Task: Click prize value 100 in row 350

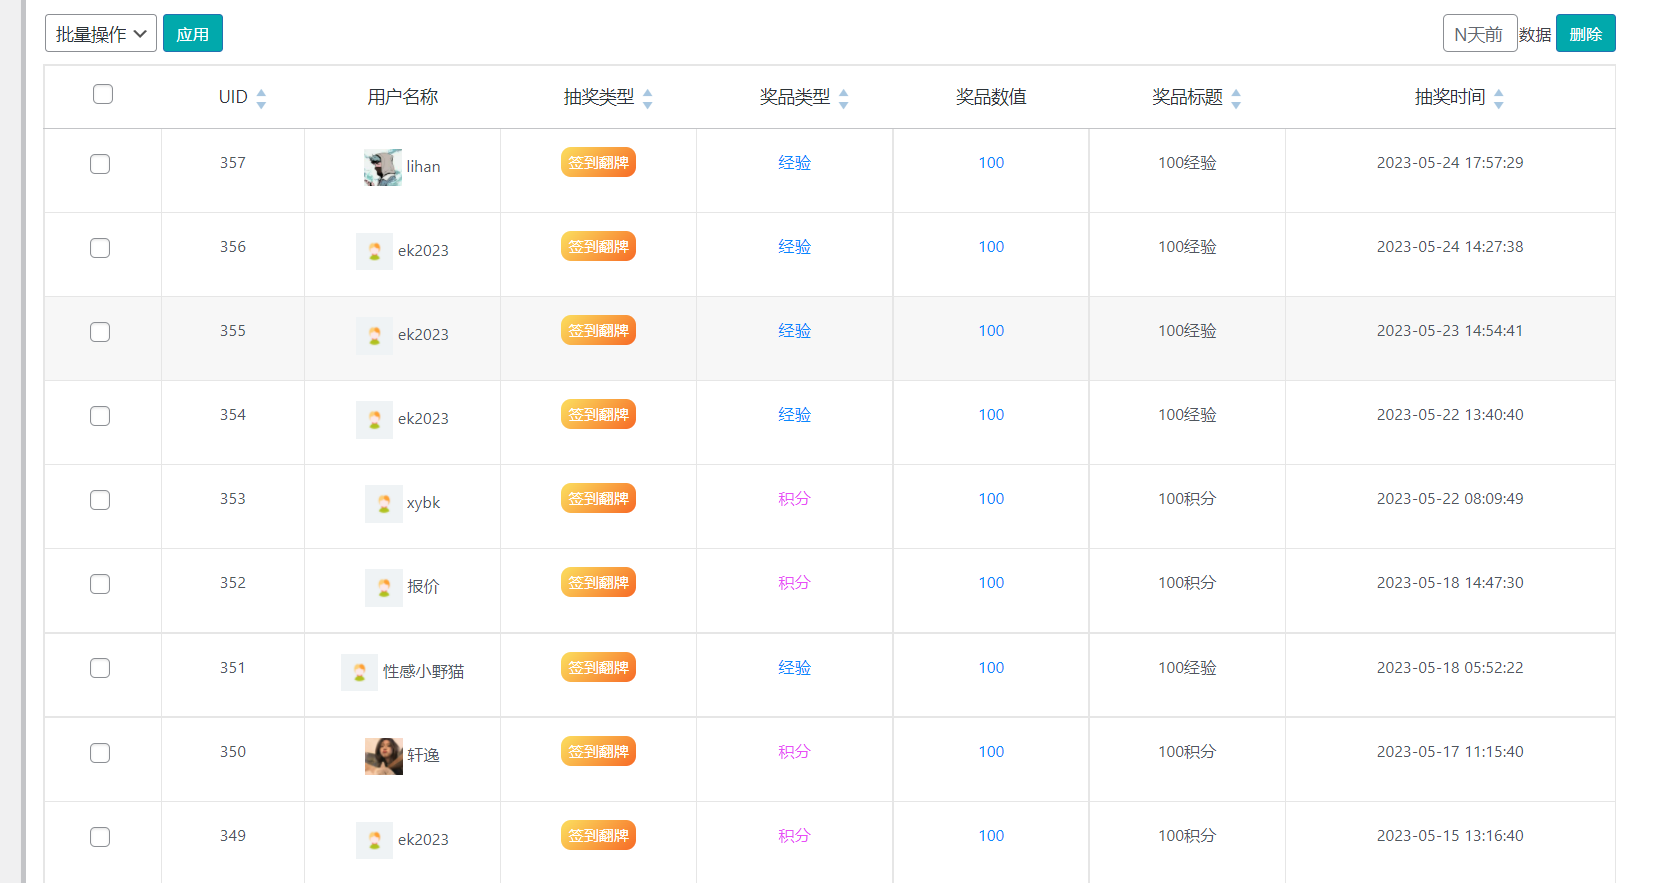Action: click(x=991, y=752)
